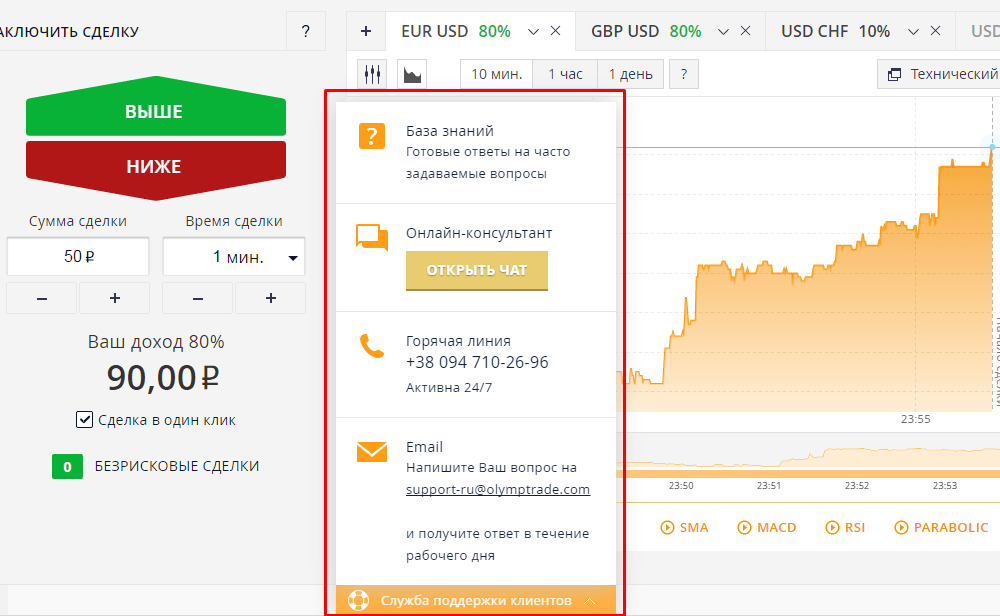Open the Время сделки dropdown
The image size is (1000, 616).
coord(234,256)
